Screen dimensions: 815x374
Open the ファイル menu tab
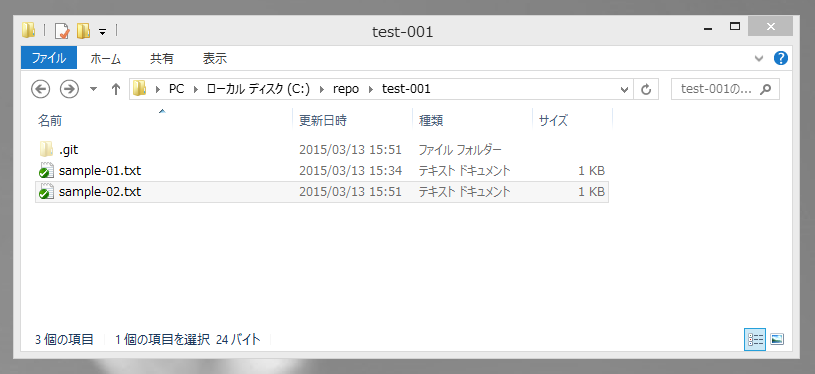[x=49, y=58]
